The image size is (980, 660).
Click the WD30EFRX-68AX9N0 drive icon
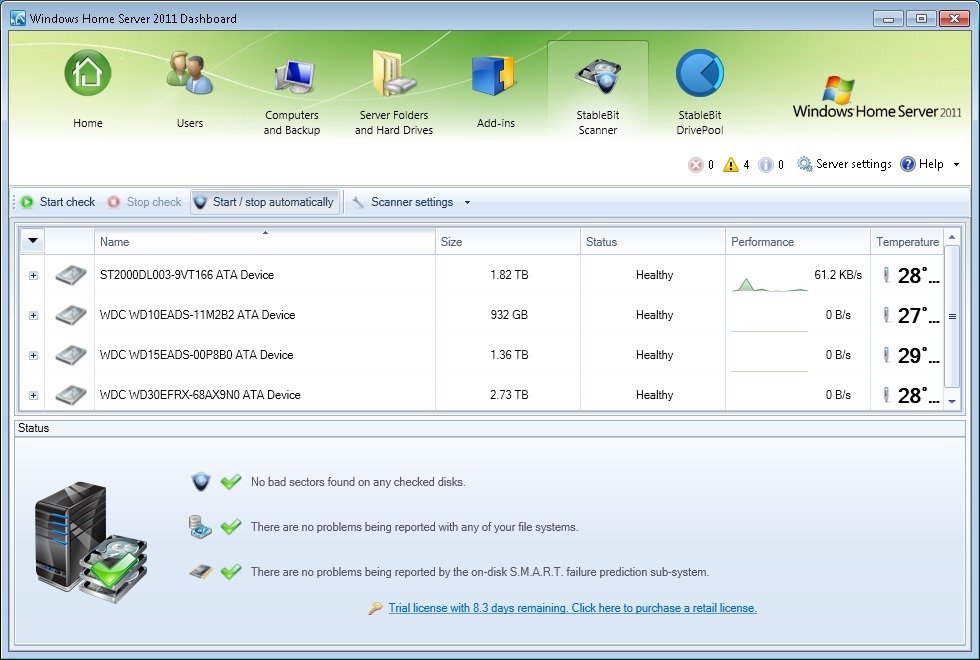pos(71,395)
